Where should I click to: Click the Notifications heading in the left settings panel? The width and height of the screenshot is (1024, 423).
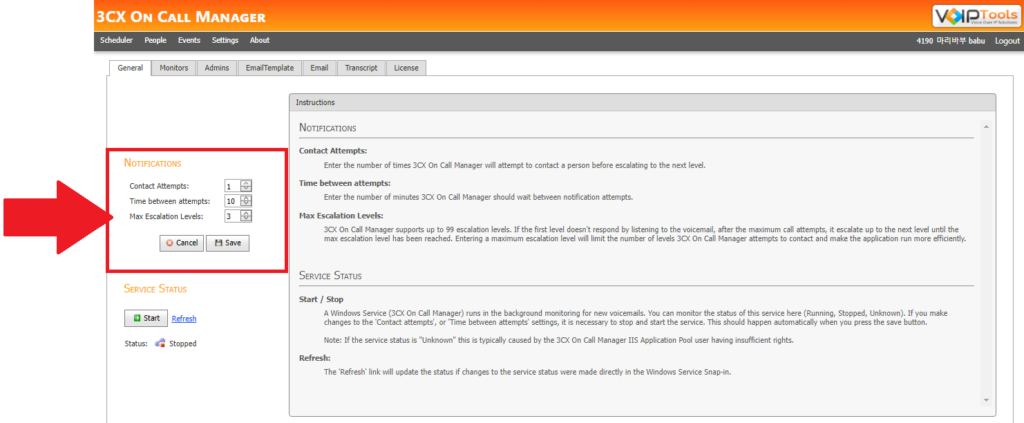(x=153, y=163)
